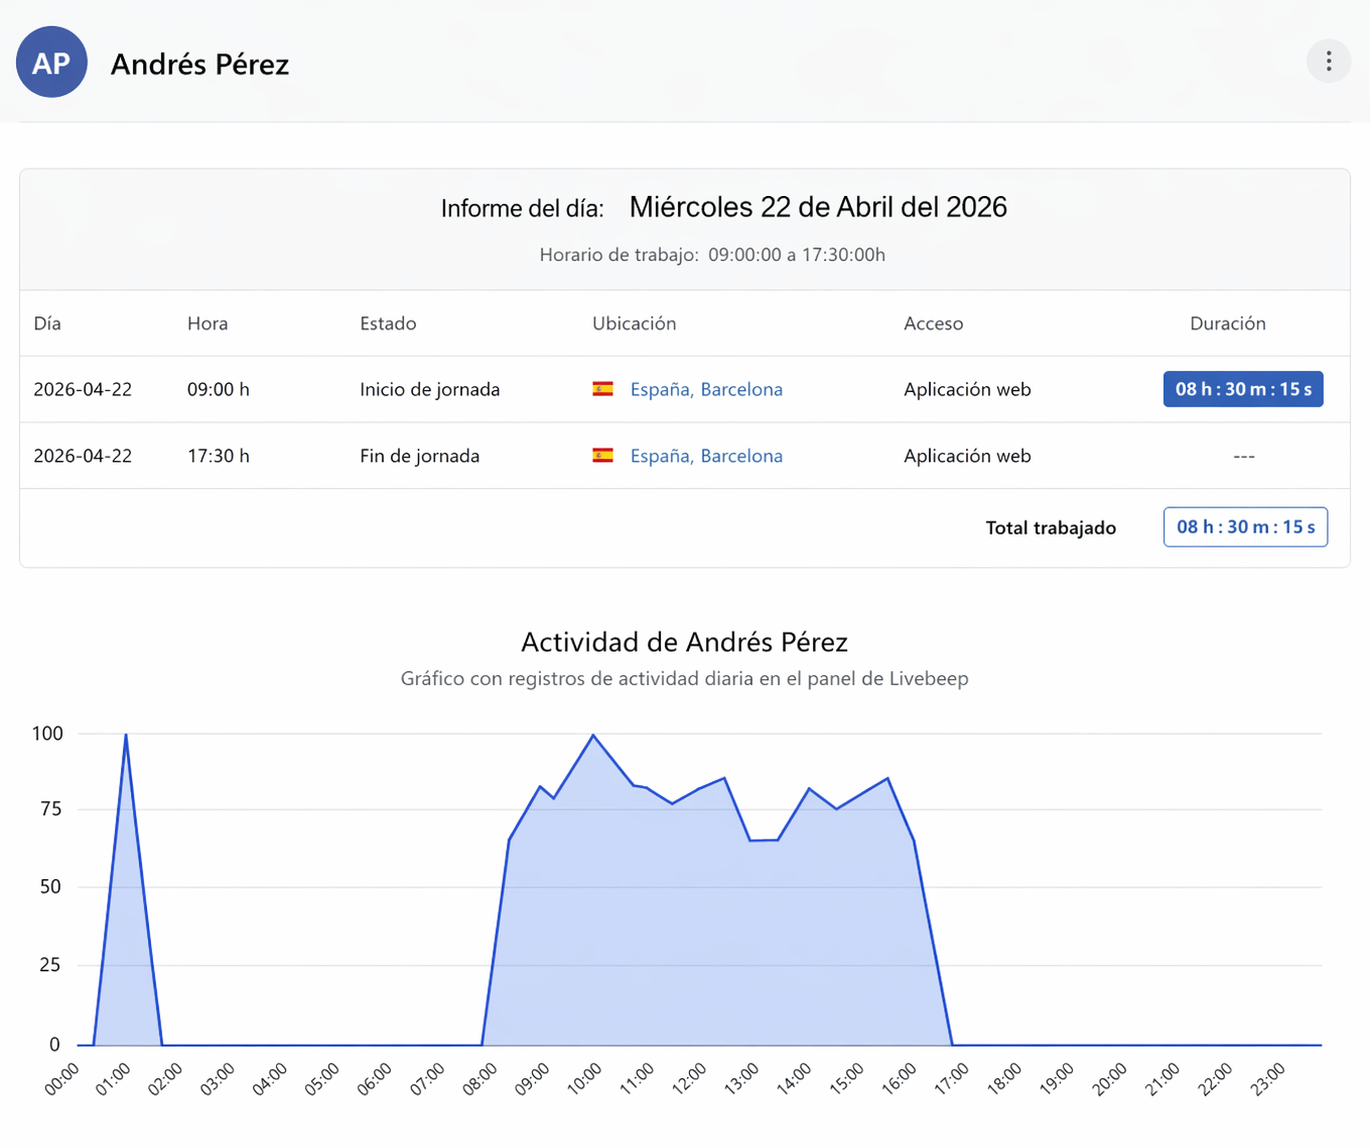Click the Inicio de jornada status cell
Image resolution: width=1370 pixels, height=1148 pixels.
coord(430,389)
